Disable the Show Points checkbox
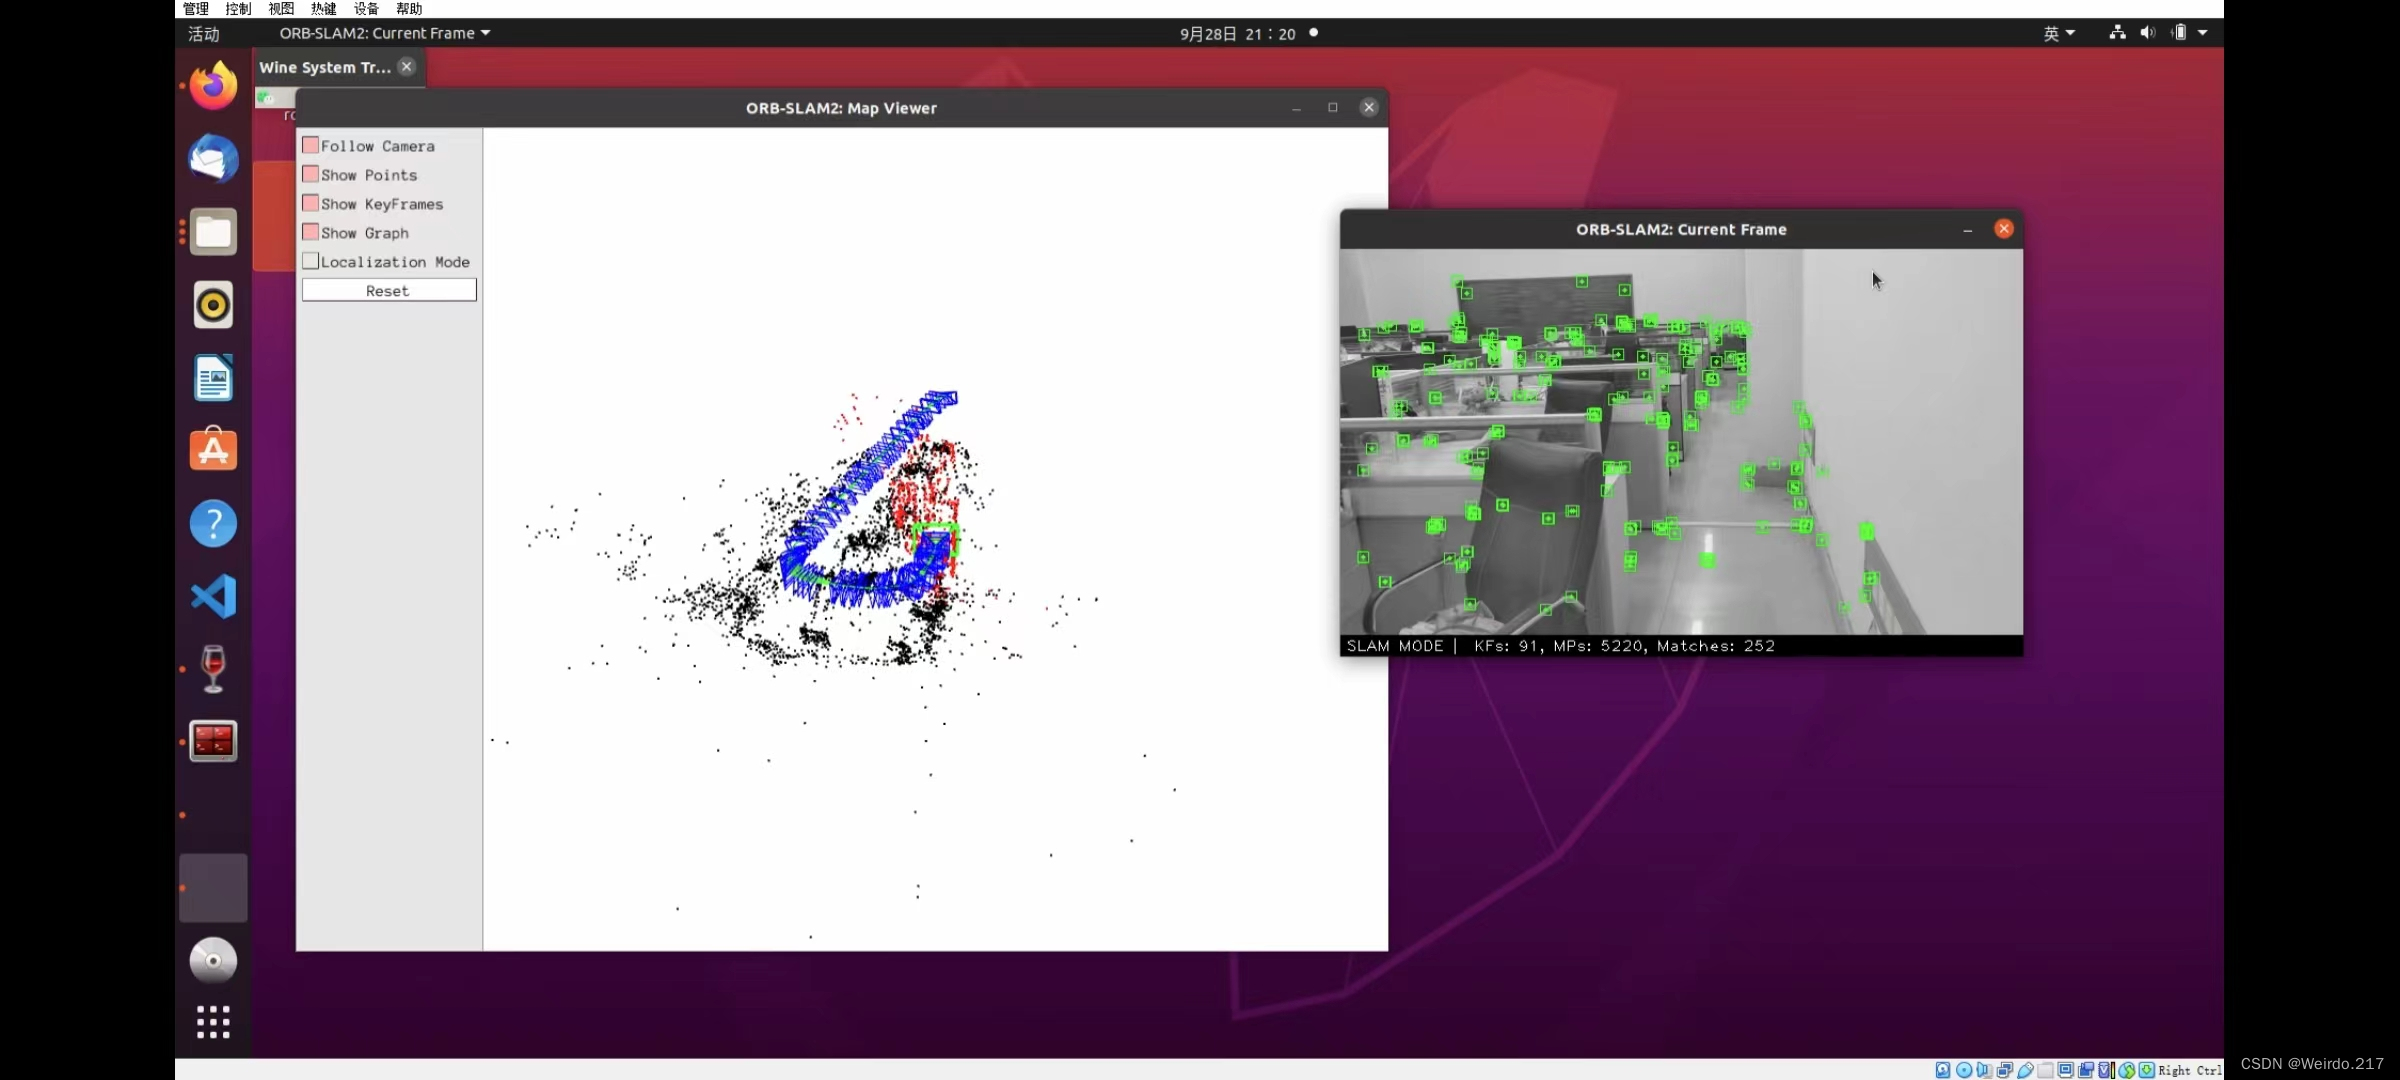Image resolution: width=2400 pixels, height=1080 pixels. [x=311, y=174]
